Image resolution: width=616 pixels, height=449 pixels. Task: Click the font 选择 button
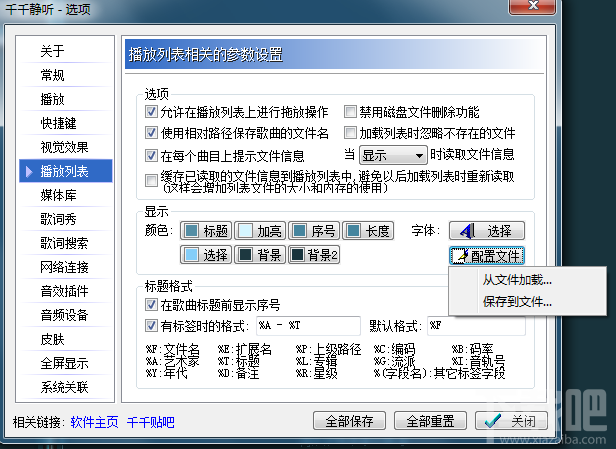tap(487, 231)
